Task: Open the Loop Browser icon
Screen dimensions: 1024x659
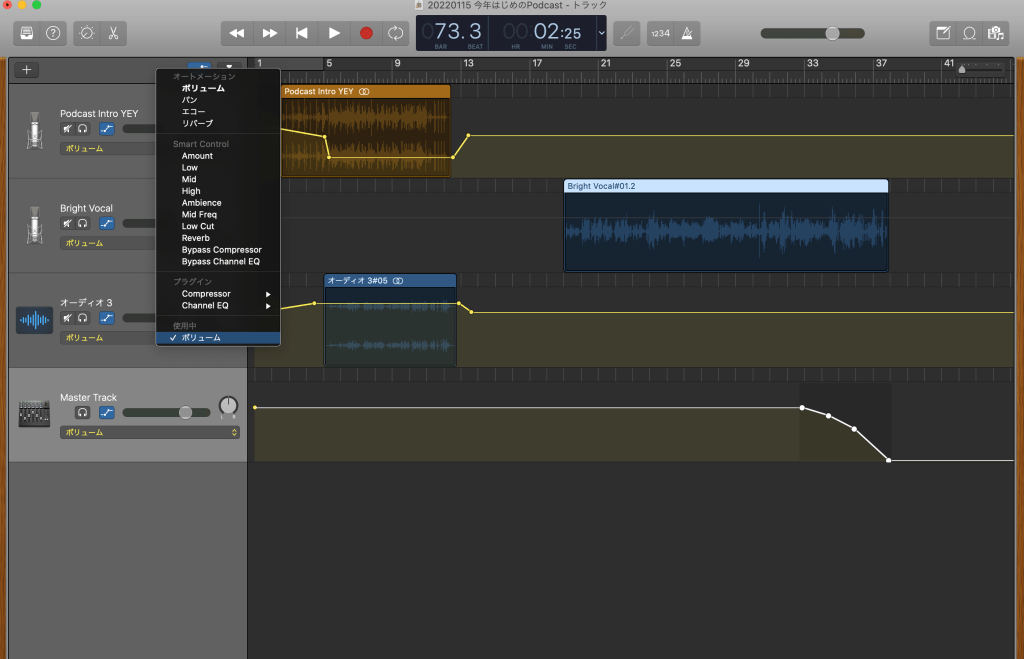Action: [x=969, y=33]
